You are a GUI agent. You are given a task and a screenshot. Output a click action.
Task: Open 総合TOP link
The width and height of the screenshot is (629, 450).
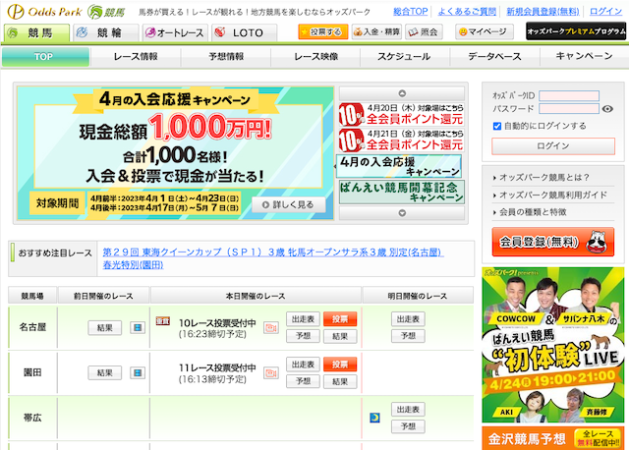410,12
